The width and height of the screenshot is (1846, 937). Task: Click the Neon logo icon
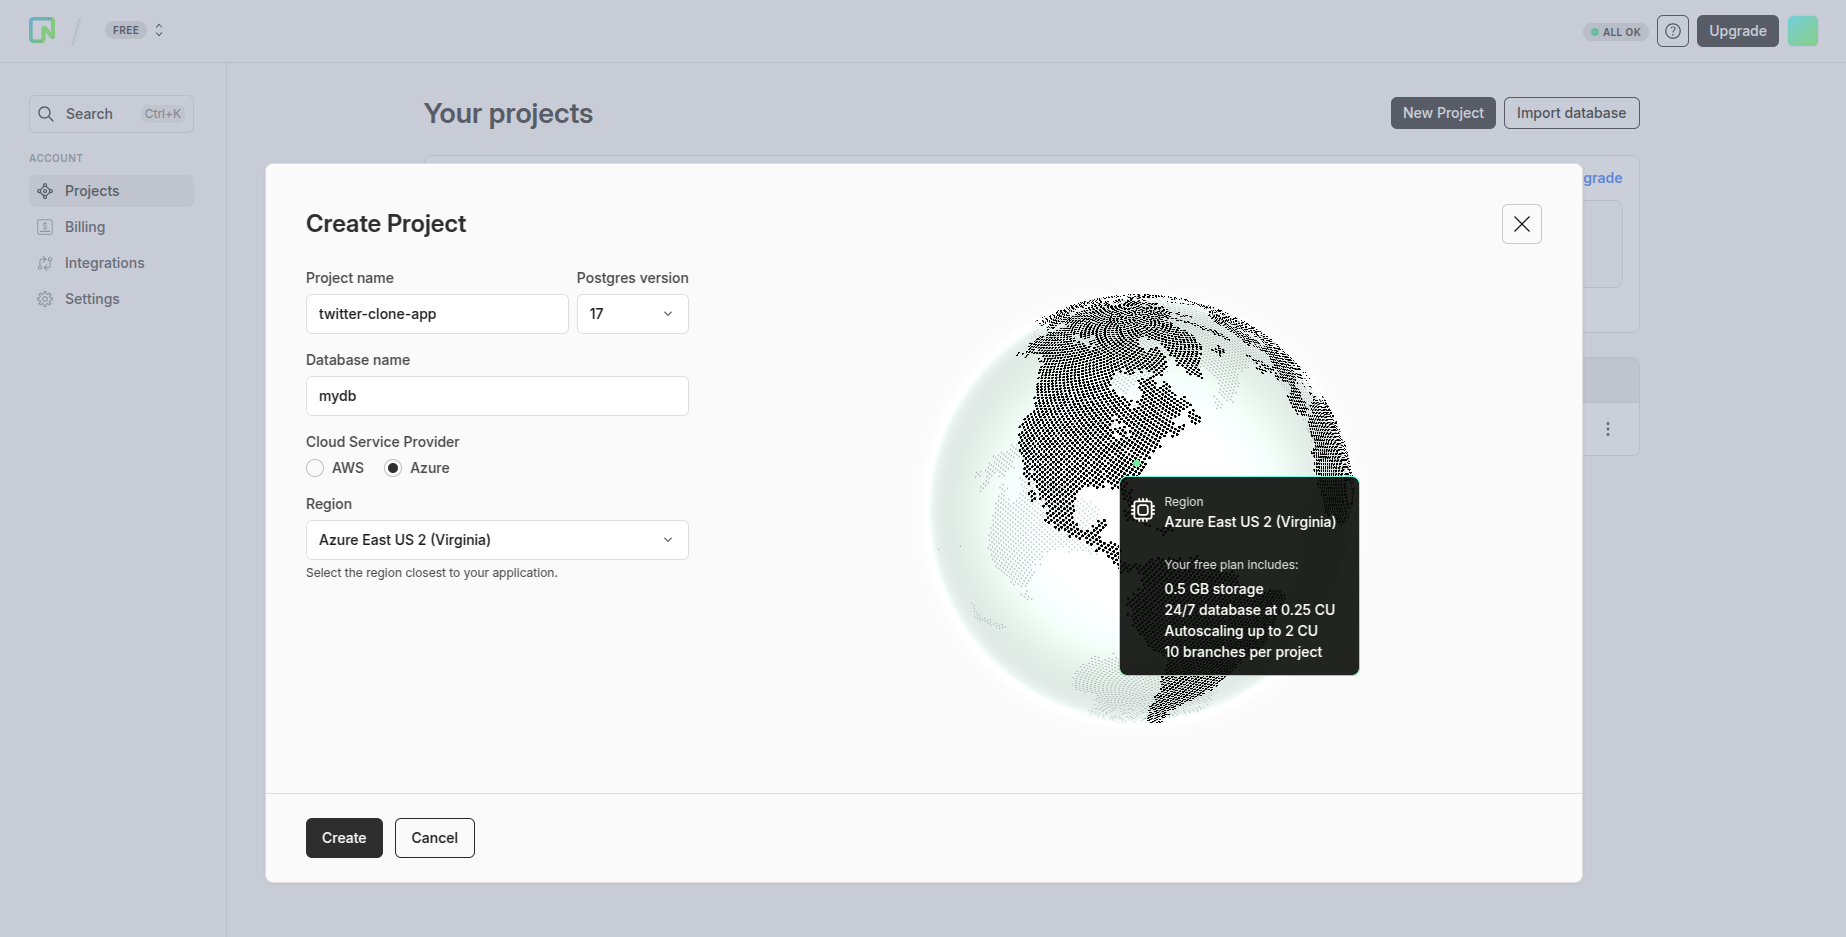point(42,31)
